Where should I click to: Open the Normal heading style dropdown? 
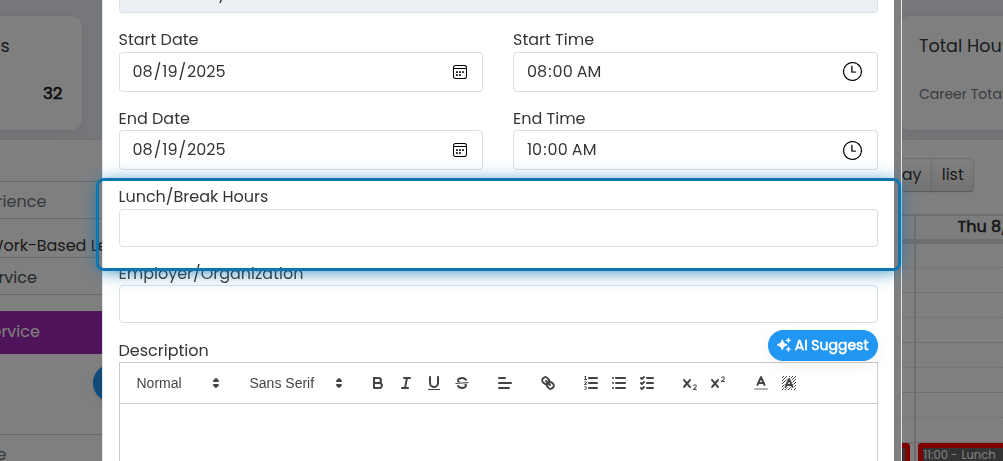[178, 383]
